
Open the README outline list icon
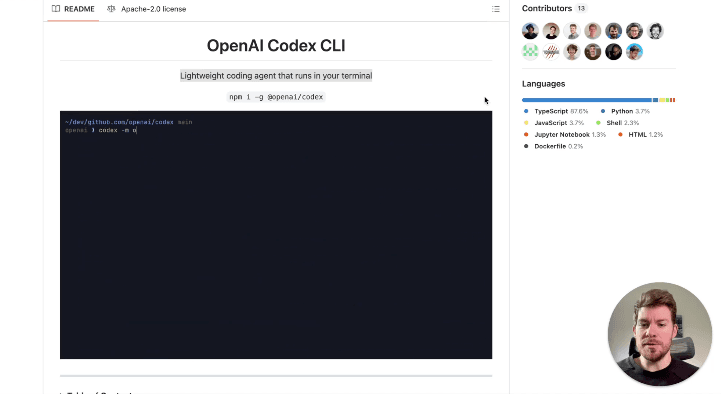tap(496, 9)
